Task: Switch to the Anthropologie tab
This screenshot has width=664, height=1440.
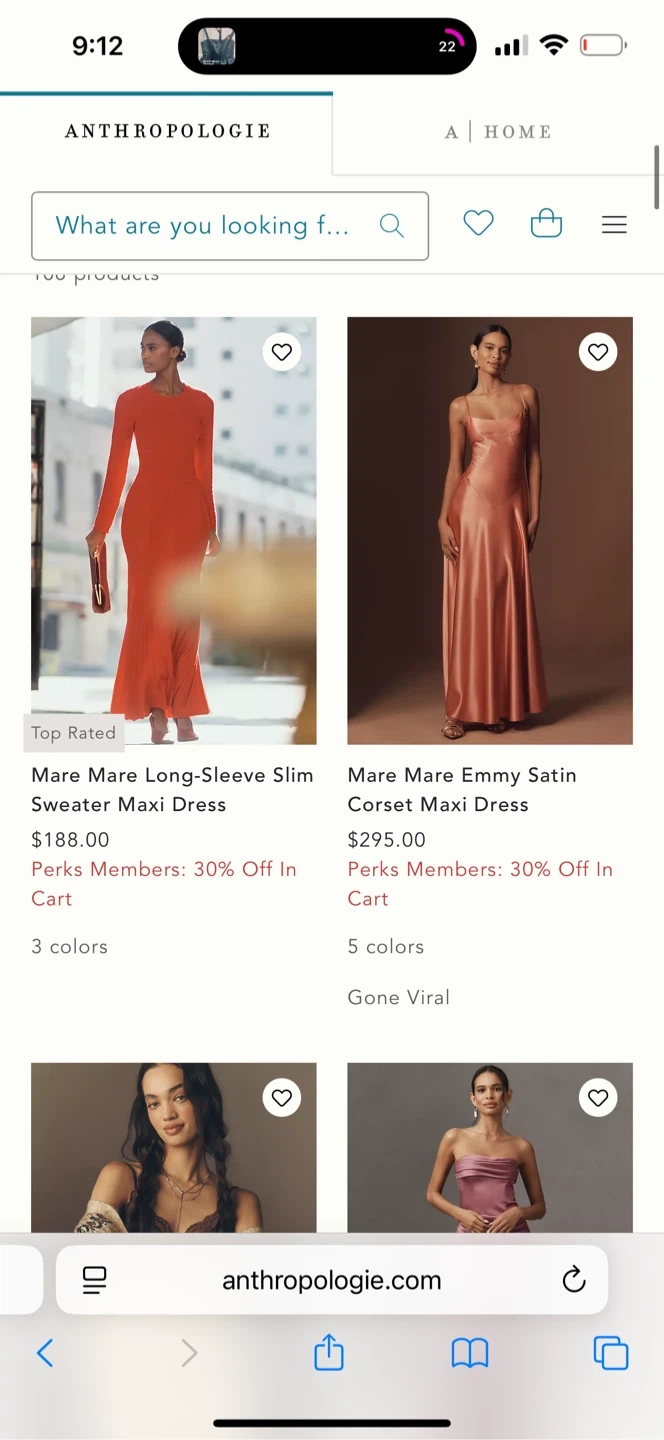Action: click(167, 131)
